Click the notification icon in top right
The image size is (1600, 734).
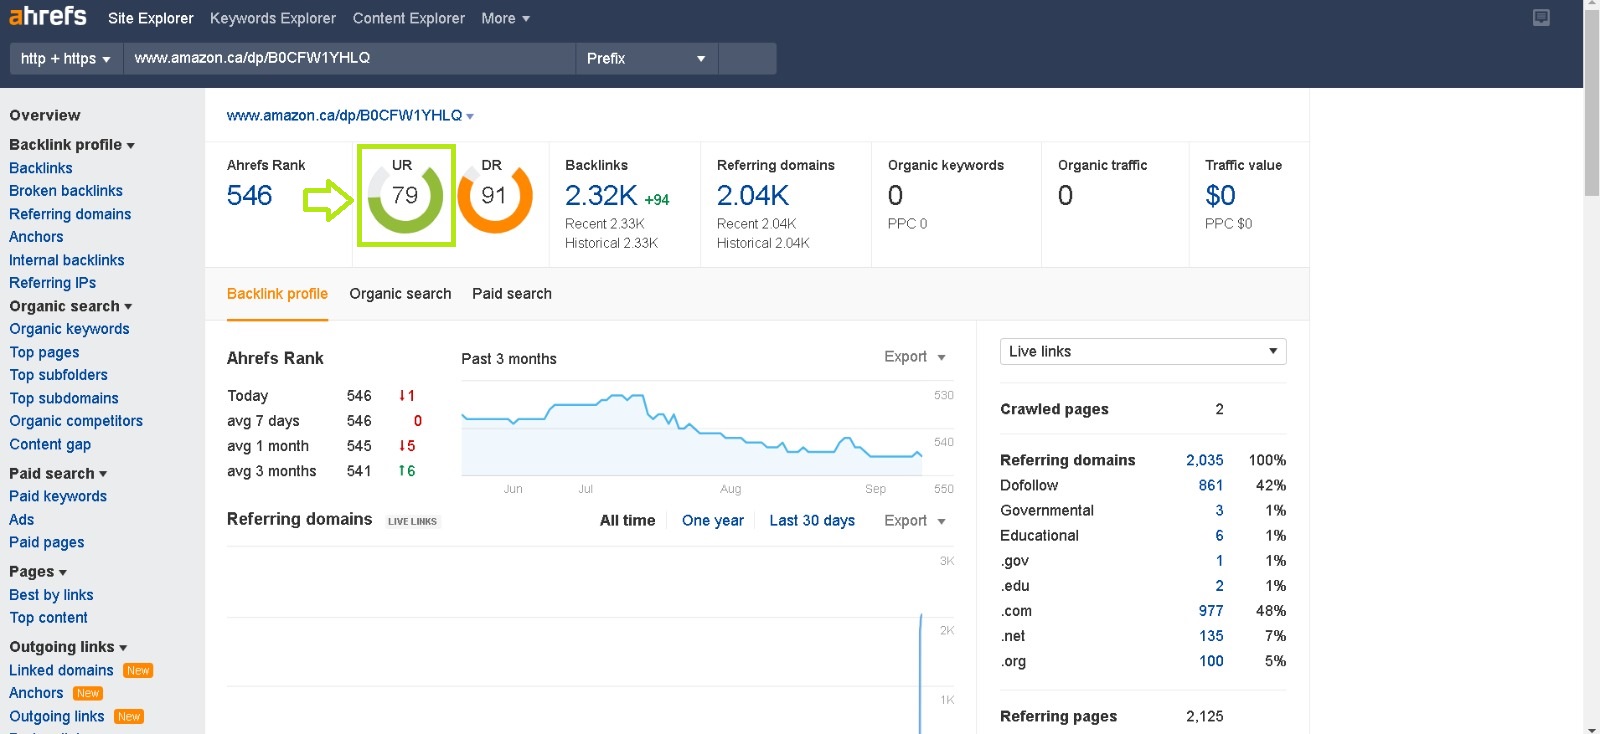[1541, 18]
